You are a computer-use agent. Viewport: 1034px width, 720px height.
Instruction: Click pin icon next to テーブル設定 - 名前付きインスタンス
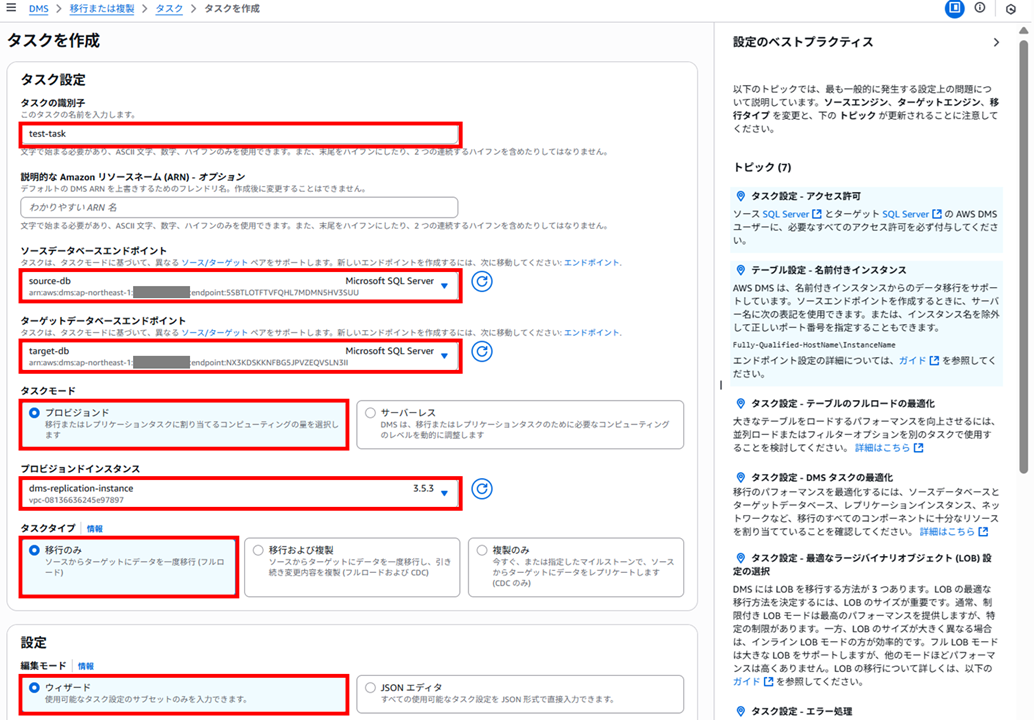click(x=741, y=270)
